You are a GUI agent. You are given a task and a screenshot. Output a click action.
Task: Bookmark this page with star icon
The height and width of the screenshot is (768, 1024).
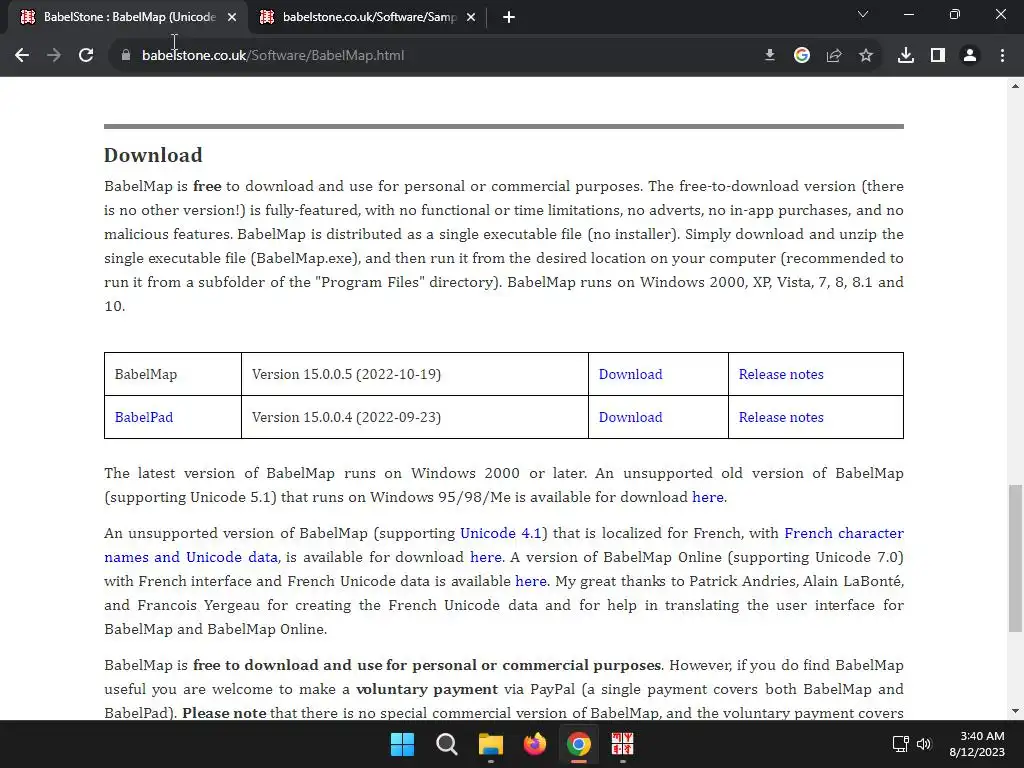click(866, 56)
